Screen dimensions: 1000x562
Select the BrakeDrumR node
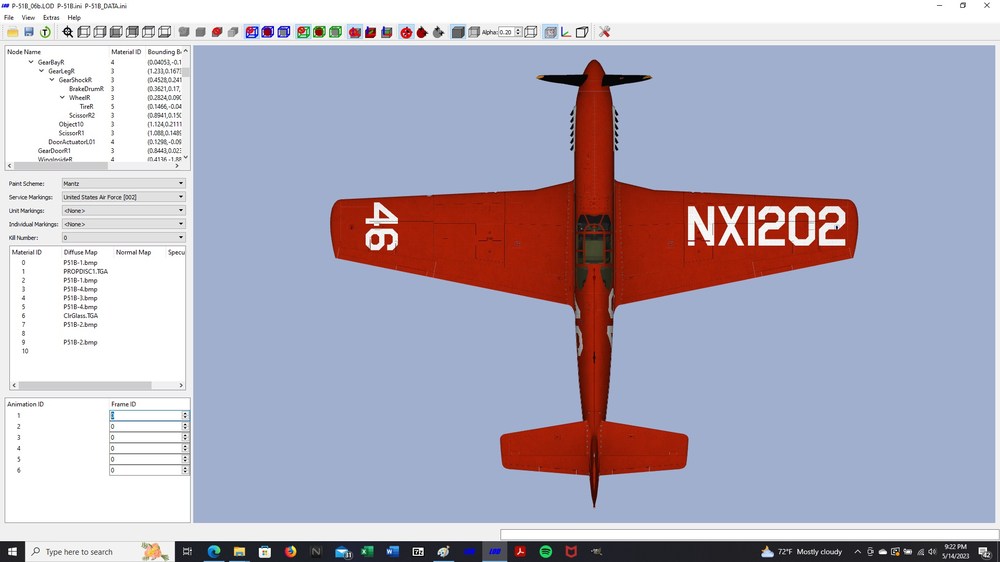[x=86, y=89]
